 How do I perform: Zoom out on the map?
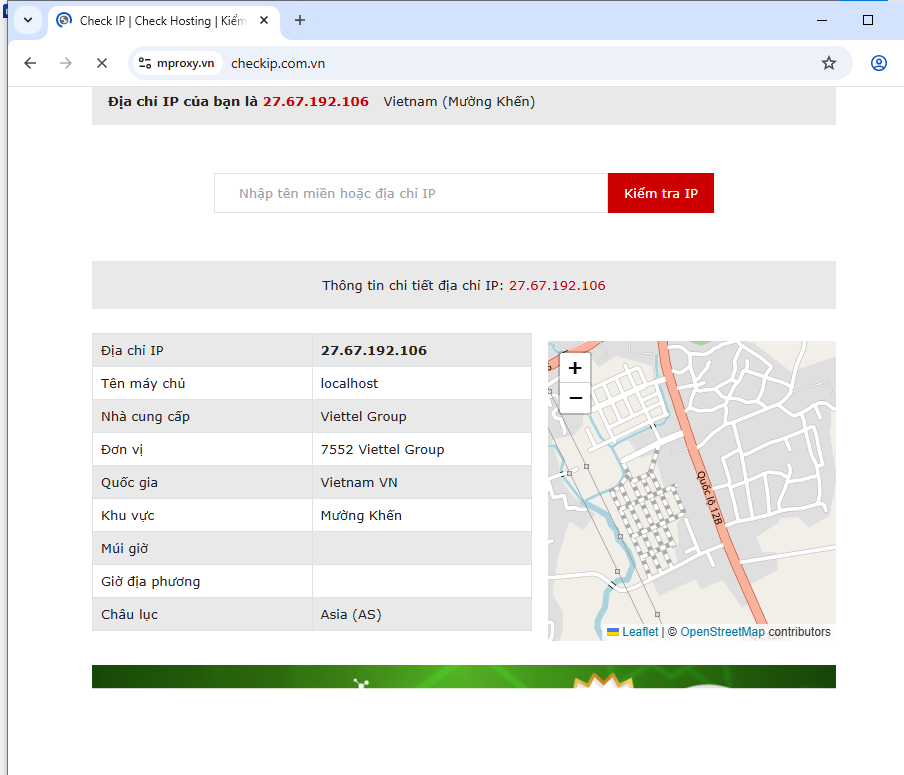click(575, 398)
